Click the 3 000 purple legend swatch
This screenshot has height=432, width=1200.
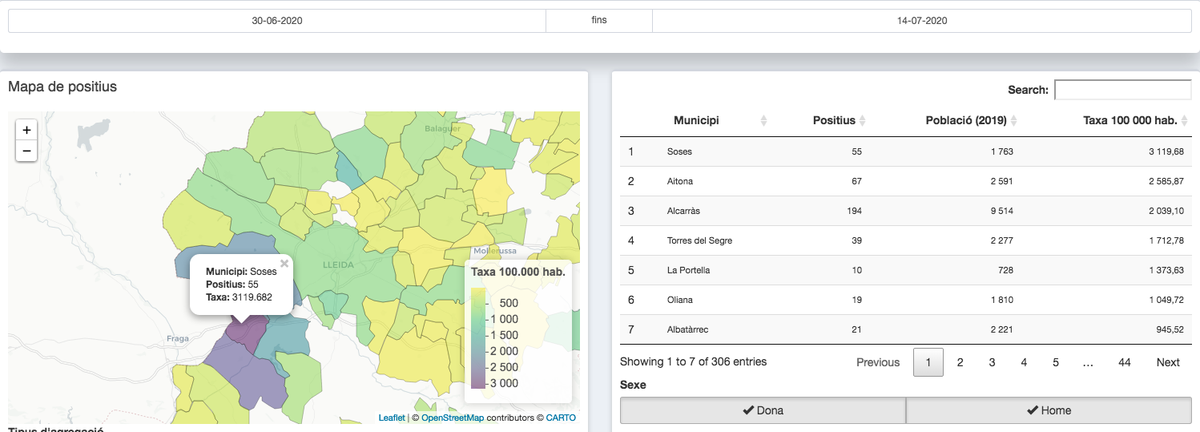(477, 383)
